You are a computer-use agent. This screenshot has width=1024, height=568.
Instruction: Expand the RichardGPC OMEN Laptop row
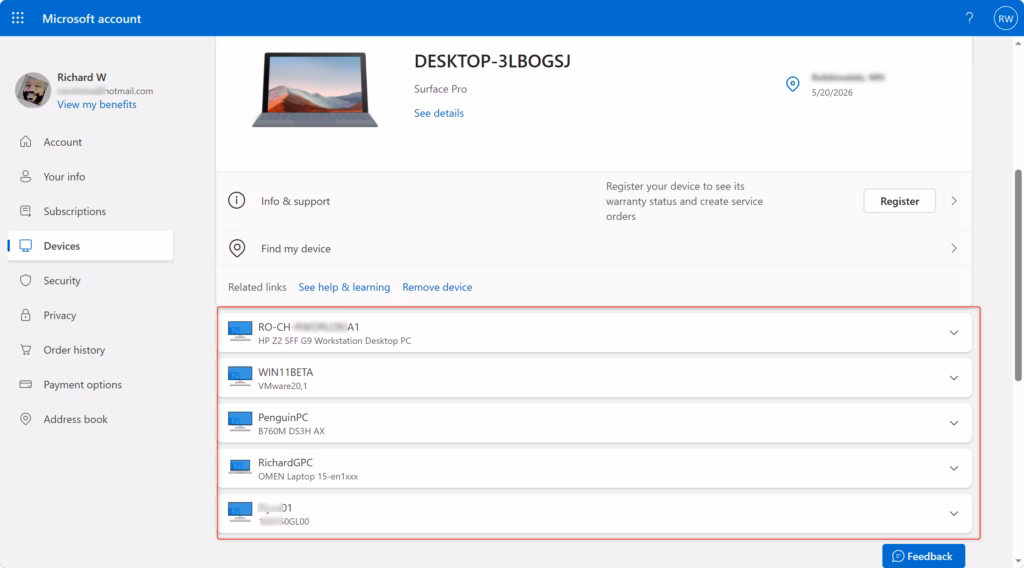pos(953,468)
